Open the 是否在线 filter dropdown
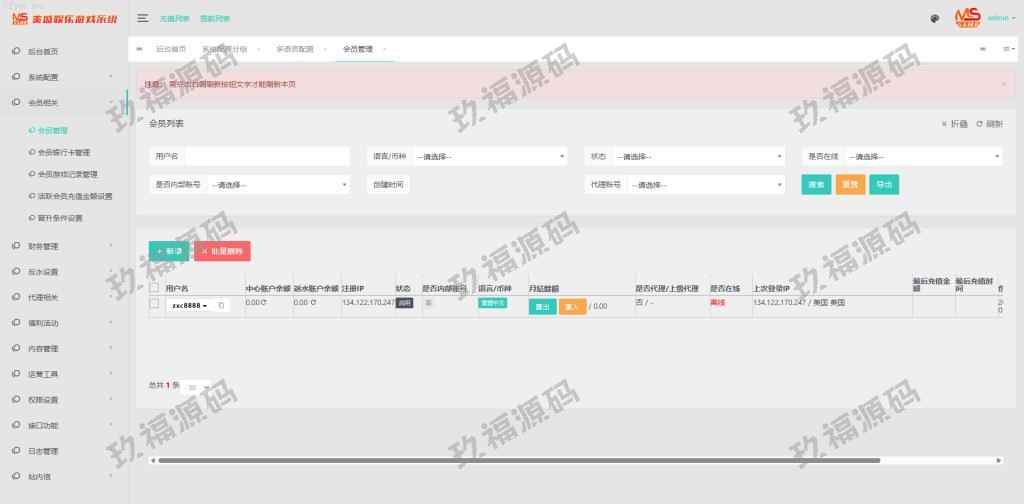Image resolution: width=1024 pixels, height=504 pixels. pyautogui.click(x=923, y=156)
